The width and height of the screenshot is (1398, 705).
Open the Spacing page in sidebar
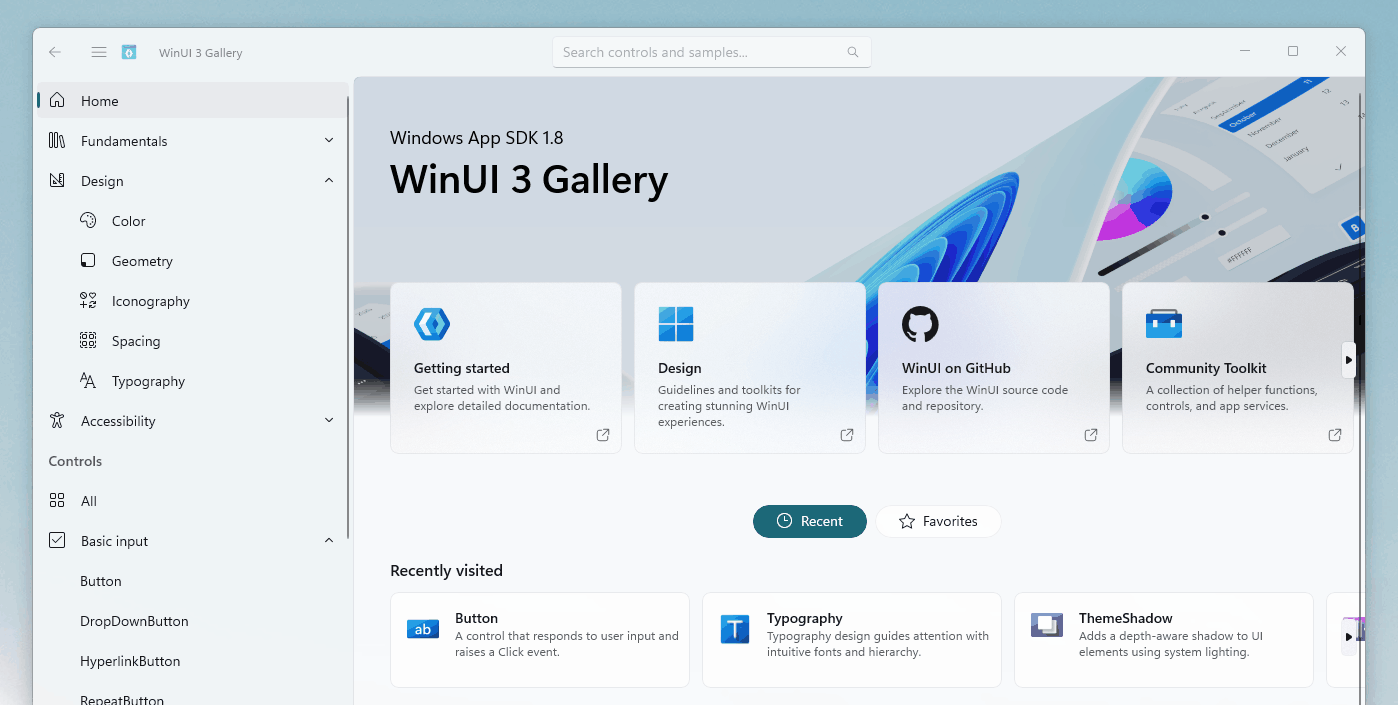193,341
